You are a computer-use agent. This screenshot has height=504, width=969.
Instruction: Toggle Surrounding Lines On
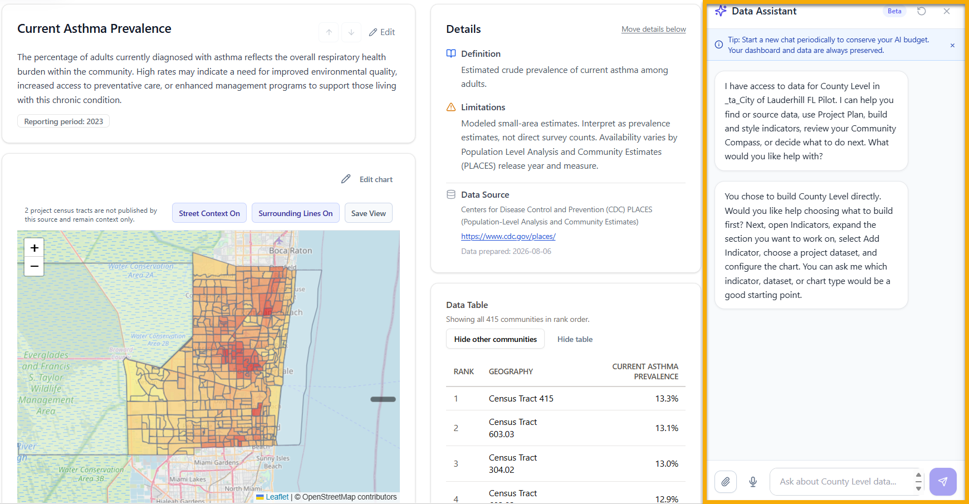tap(295, 213)
